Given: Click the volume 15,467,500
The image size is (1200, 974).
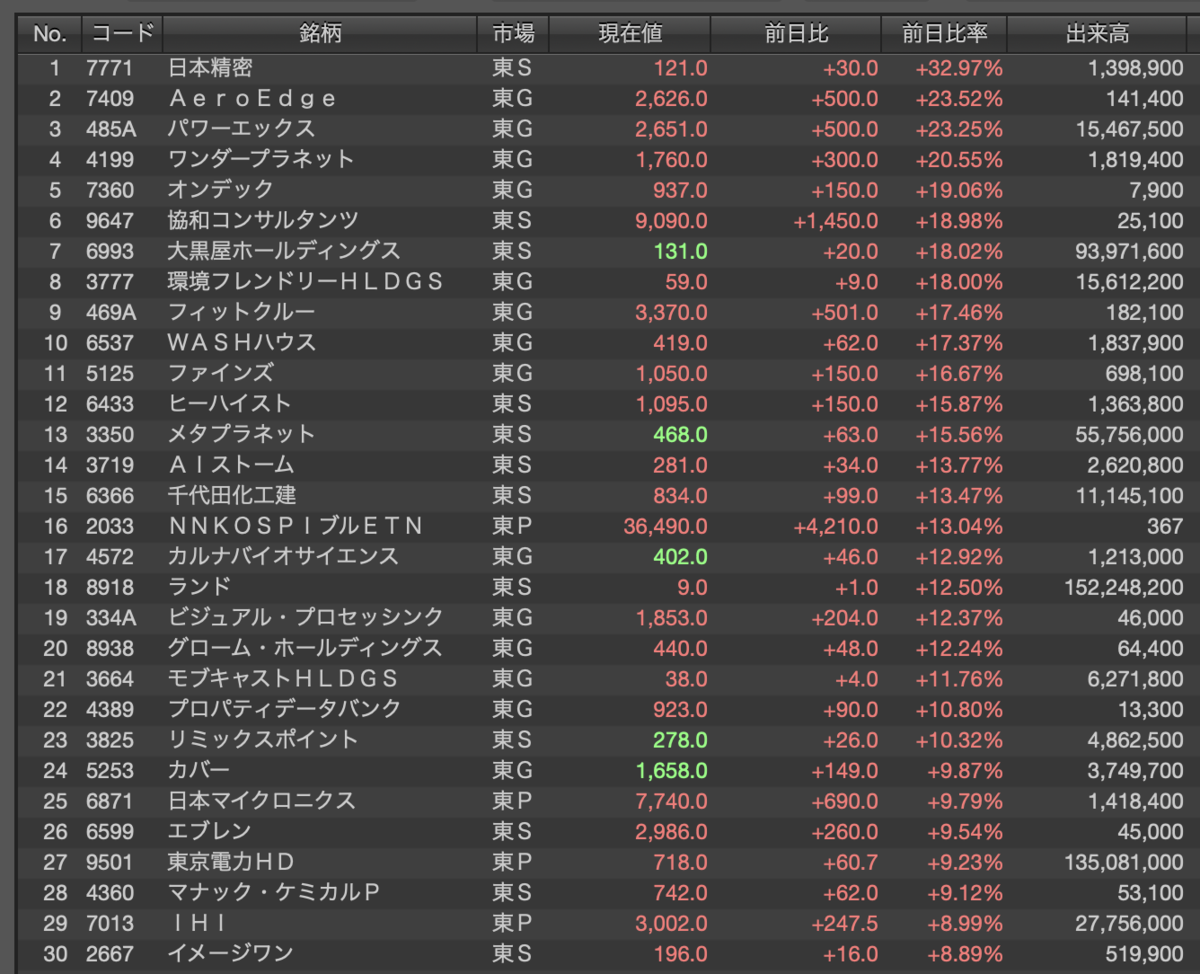Looking at the screenshot, I should [x=1131, y=129].
